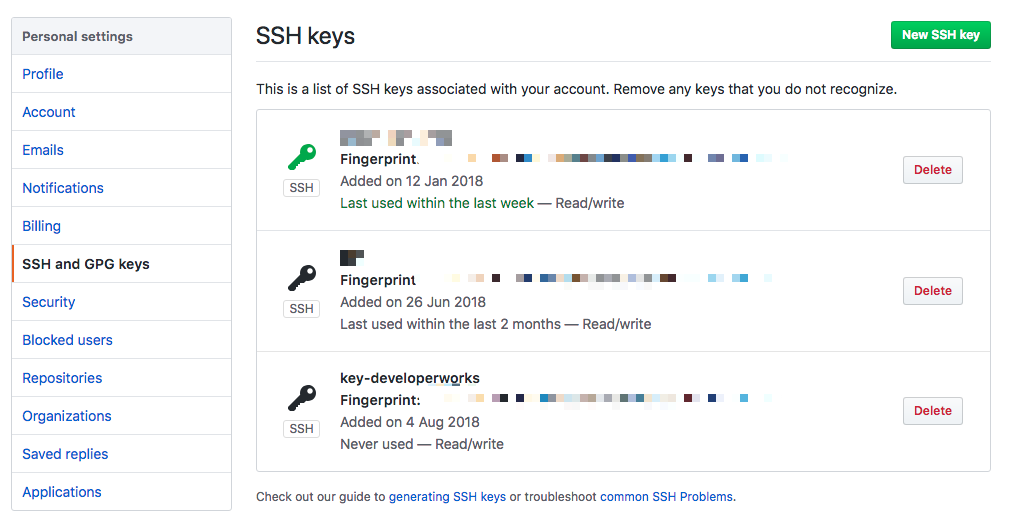
Task: Delete the key added on 26 Jun 2018
Action: point(932,291)
